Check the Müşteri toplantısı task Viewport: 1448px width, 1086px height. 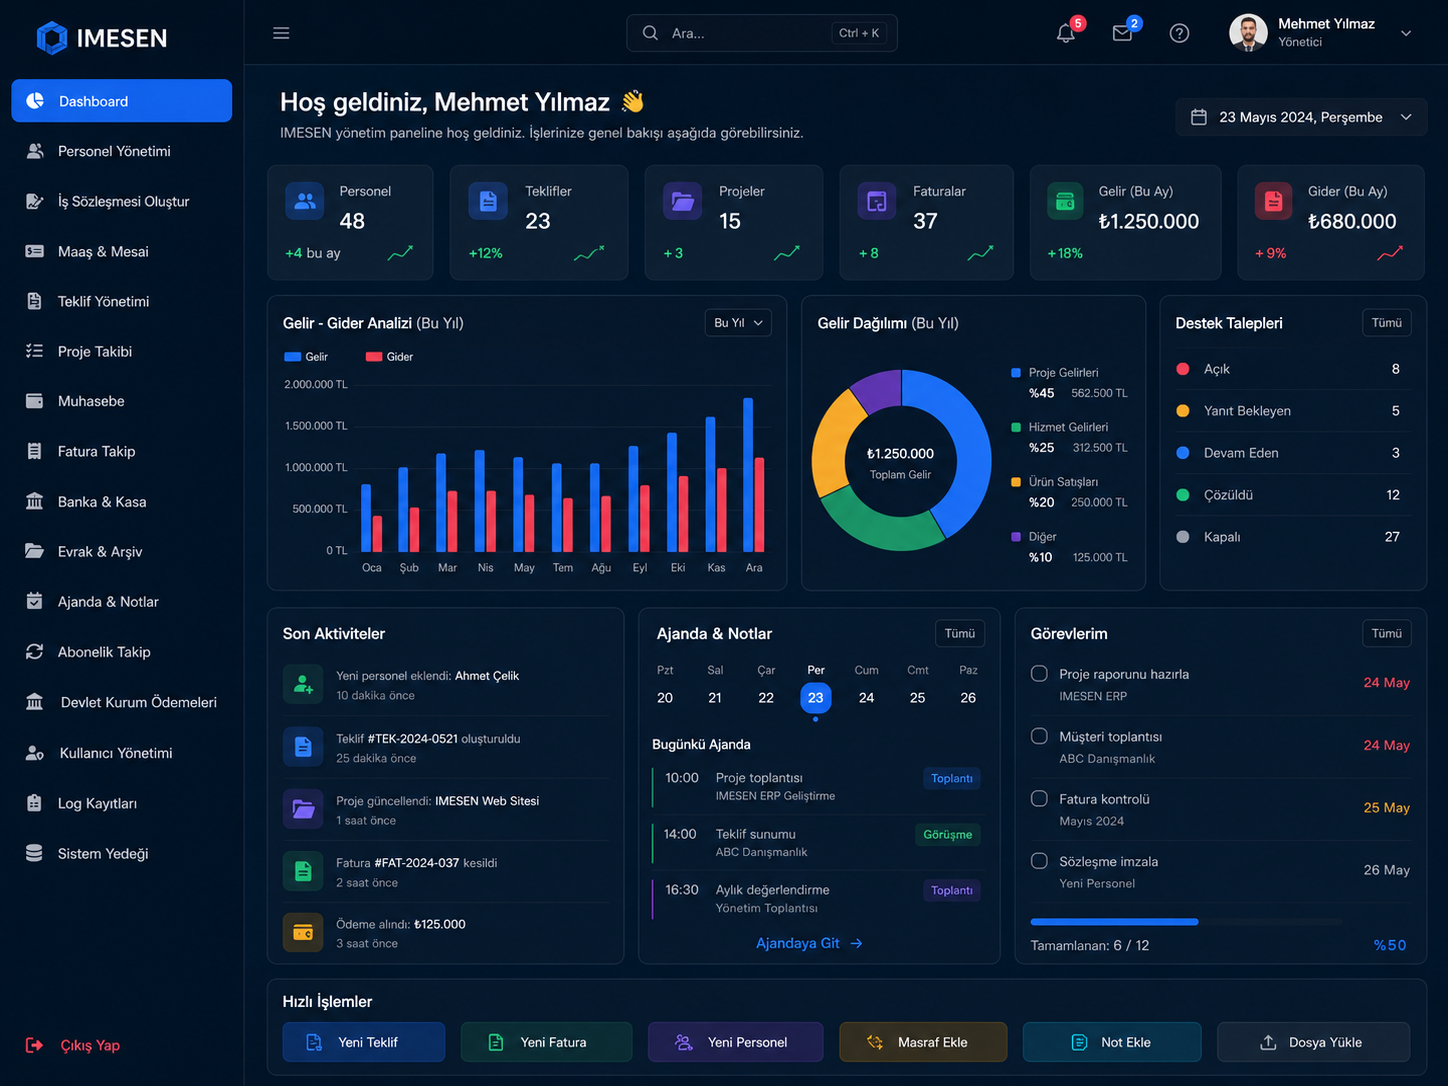click(x=1039, y=736)
